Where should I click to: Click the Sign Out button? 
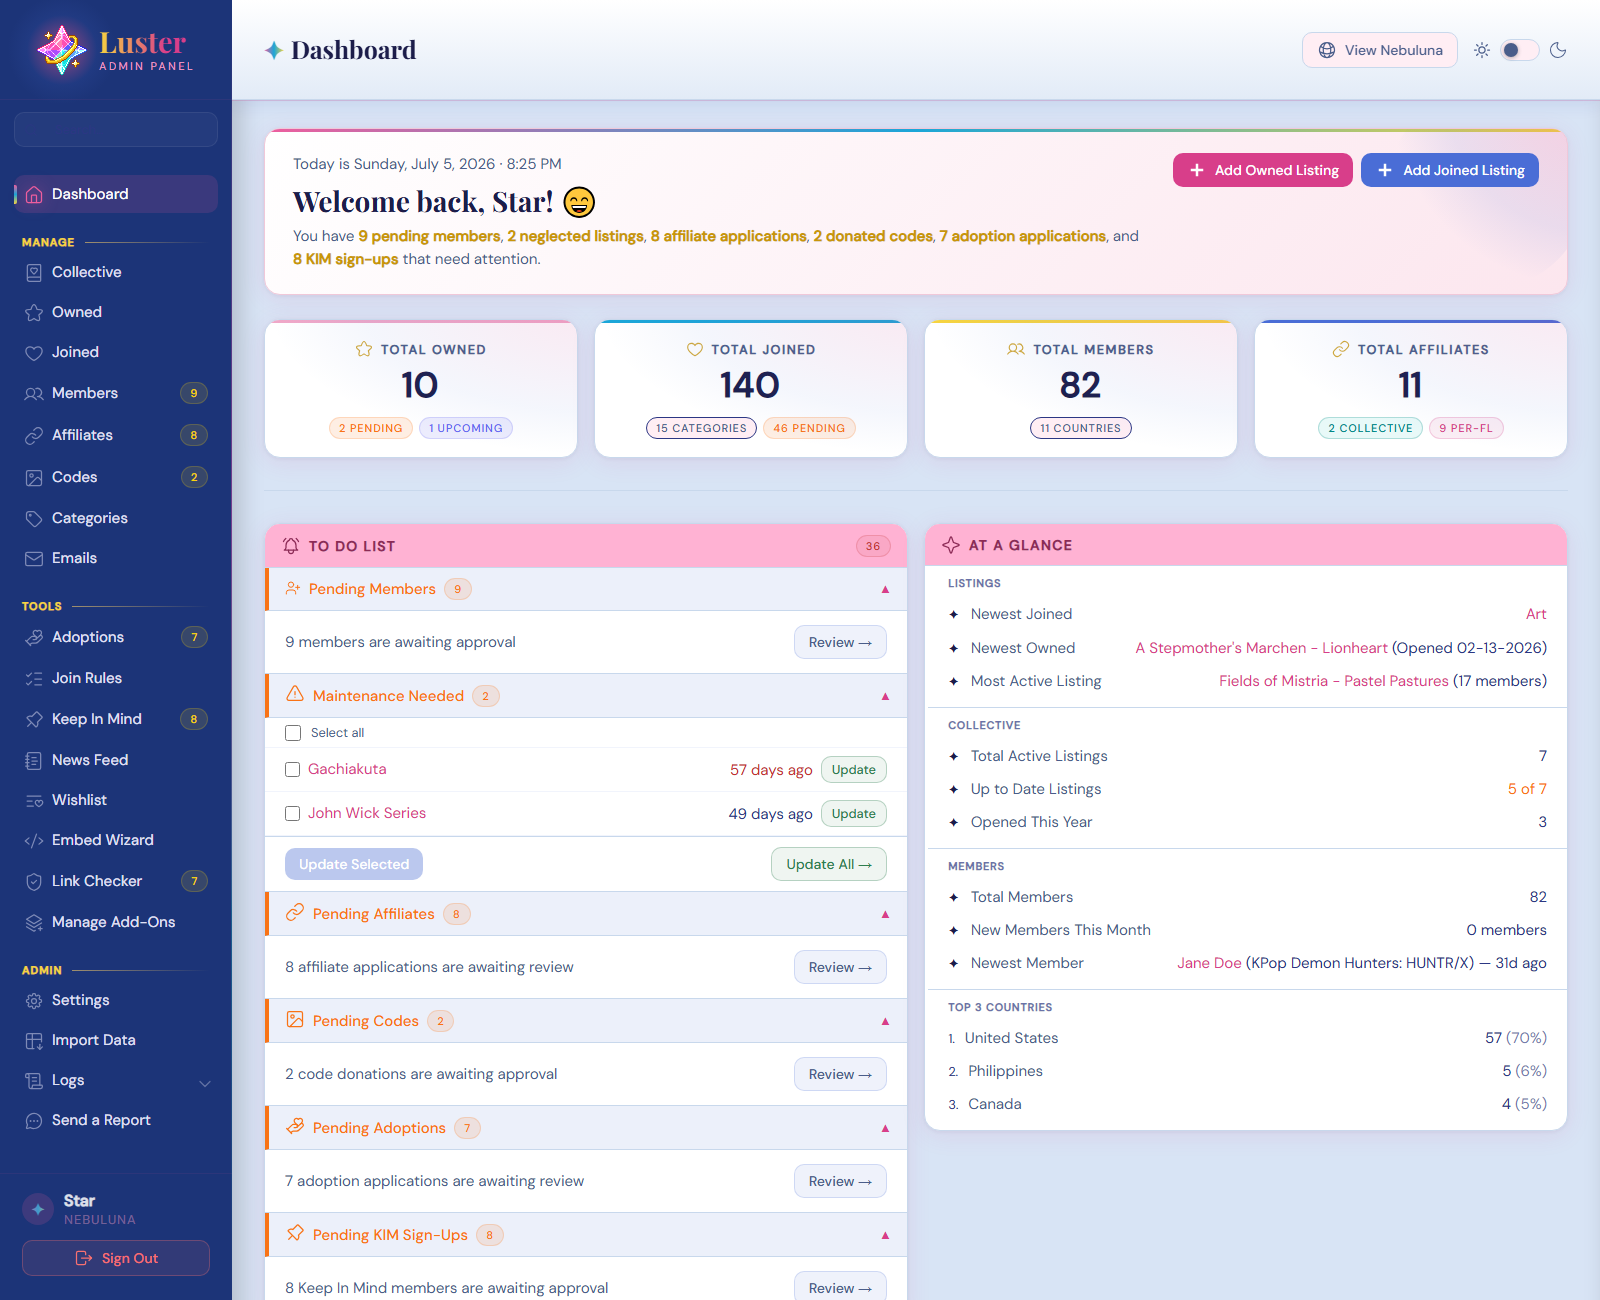point(116,1258)
